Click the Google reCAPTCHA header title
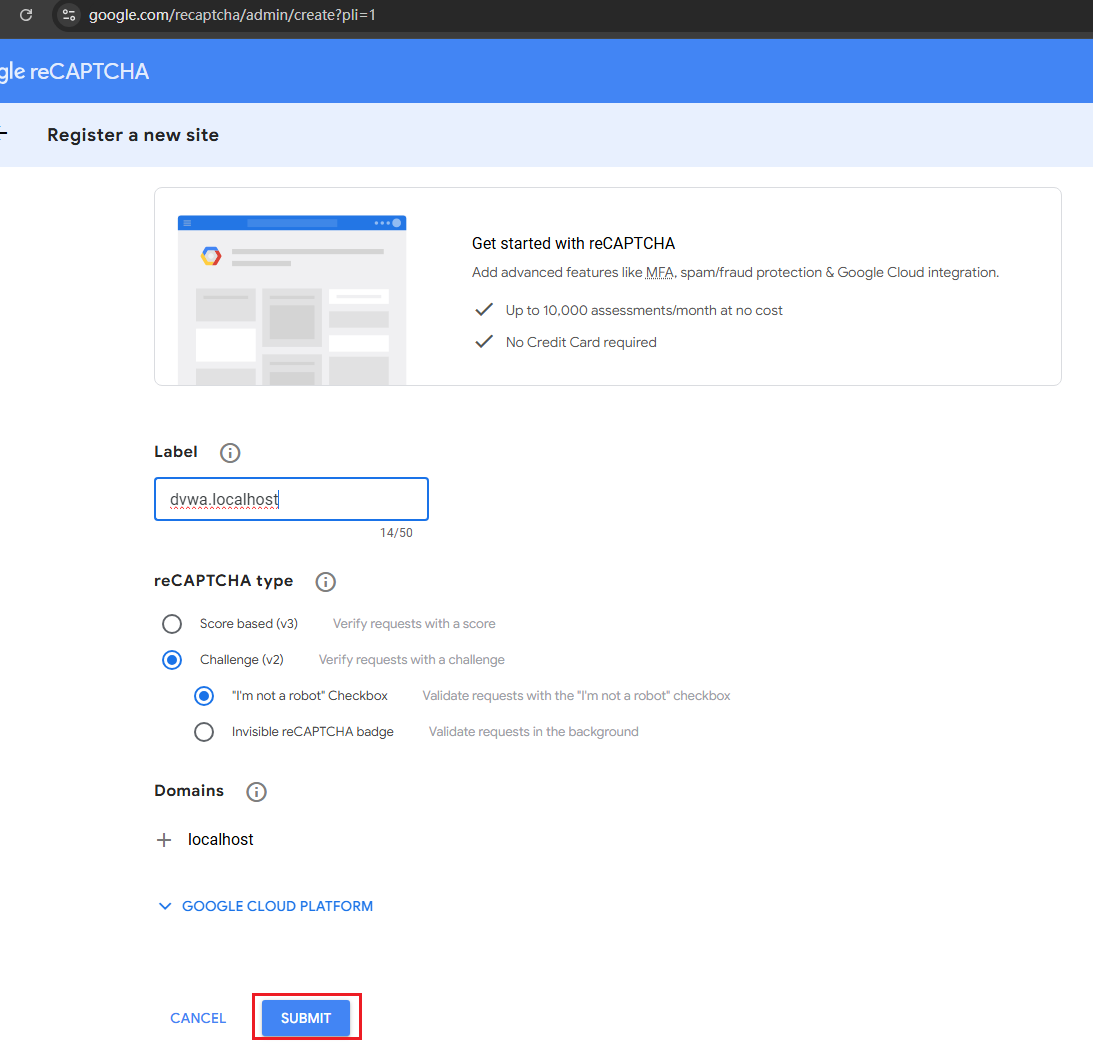This screenshot has width=1093, height=1044. tap(75, 70)
